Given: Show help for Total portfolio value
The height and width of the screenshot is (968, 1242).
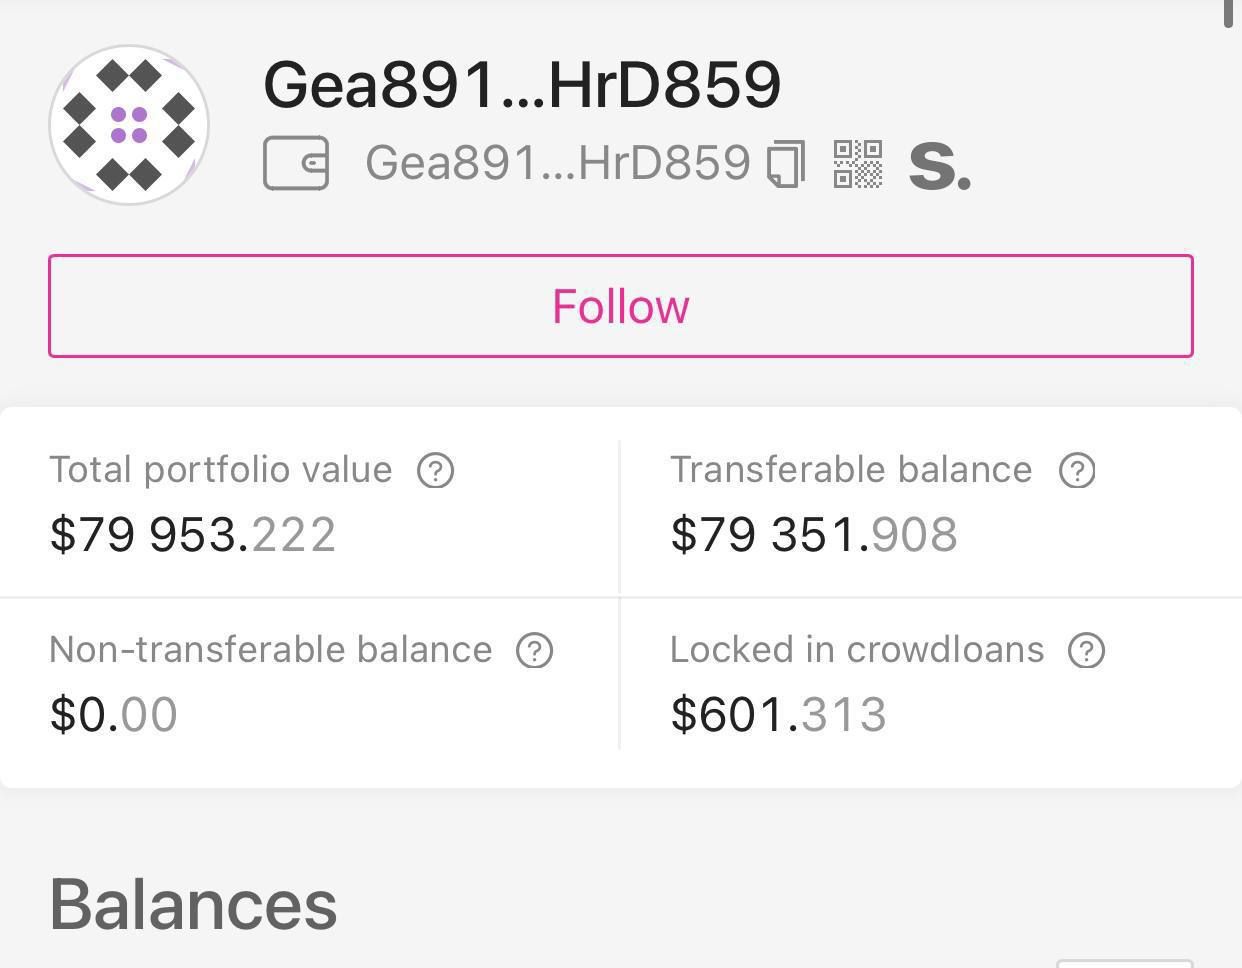Looking at the screenshot, I should (x=435, y=470).
